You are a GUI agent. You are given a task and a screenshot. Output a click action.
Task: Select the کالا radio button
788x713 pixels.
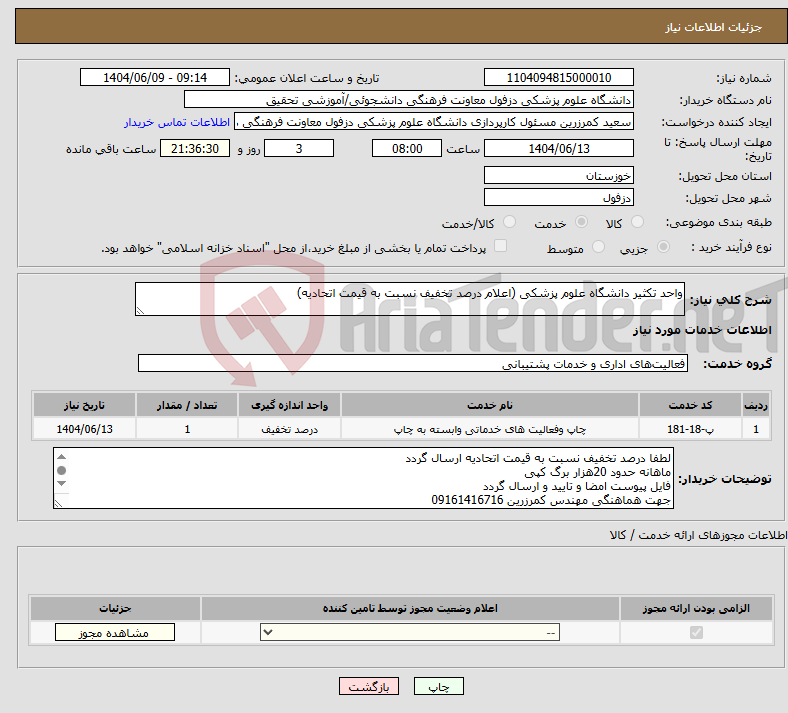click(637, 222)
